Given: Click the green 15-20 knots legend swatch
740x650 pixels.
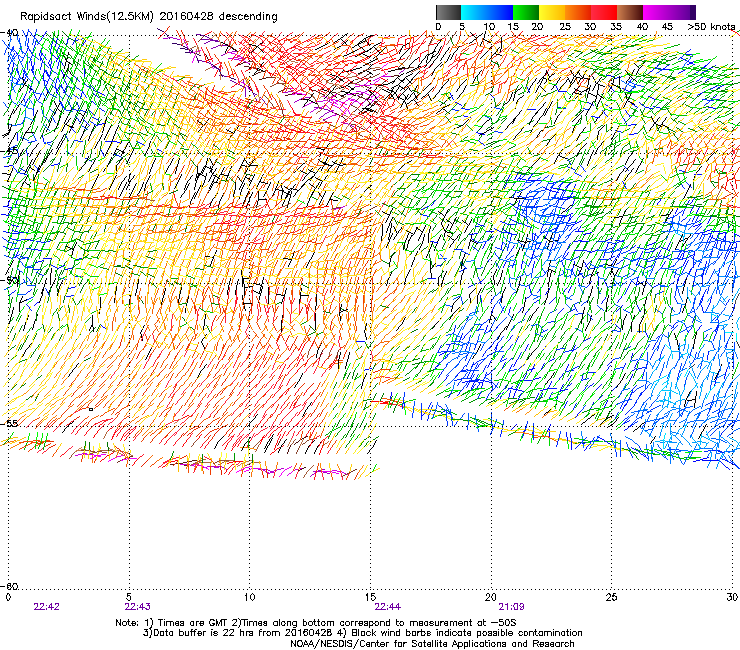Looking at the screenshot, I should 526,12.
